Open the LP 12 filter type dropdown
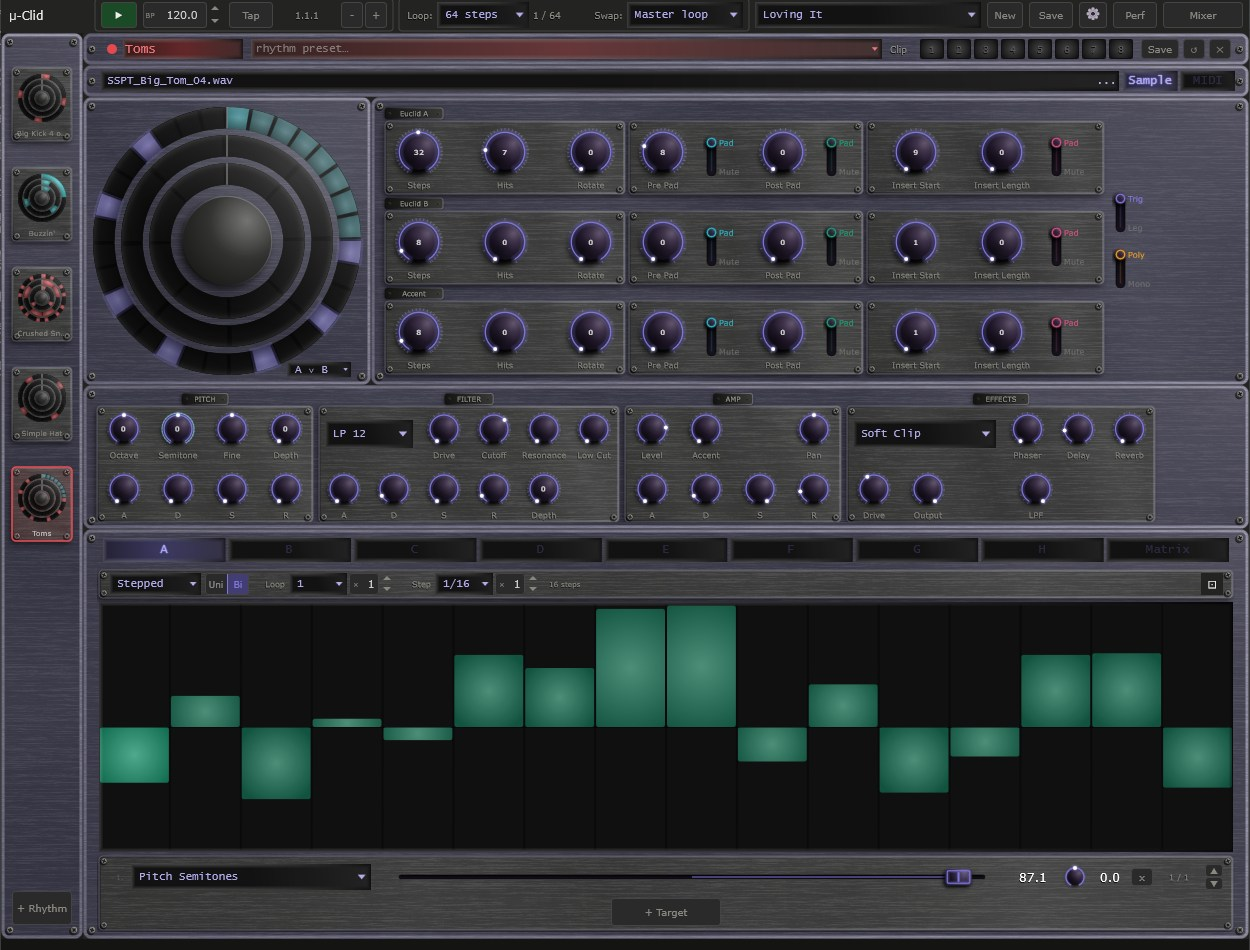Viewport: 1250px width, 950px height. click(369, 433)
